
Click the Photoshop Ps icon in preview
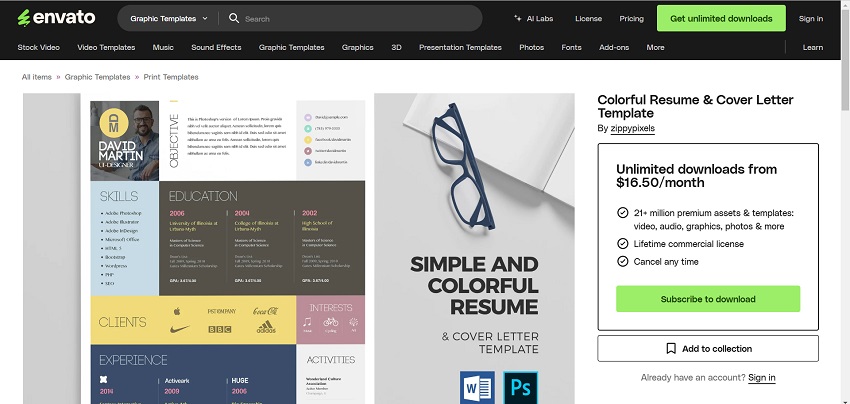pos(520,388)
